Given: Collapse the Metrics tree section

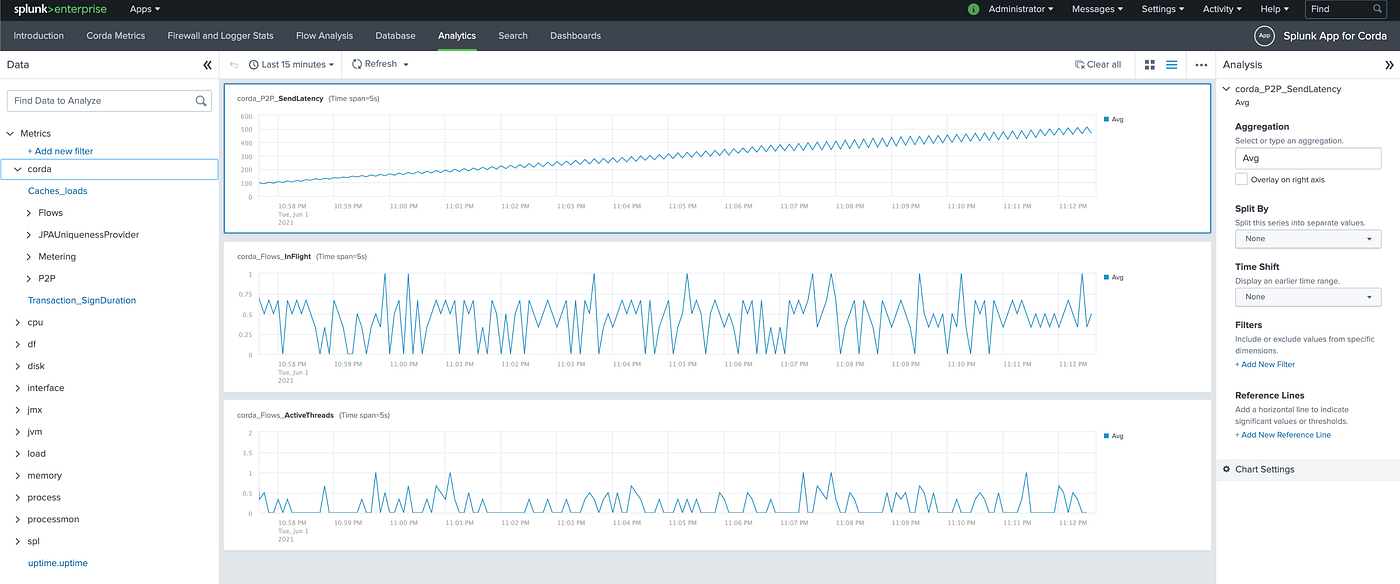Looking at the screenshot, I should (x=11, y=133).
